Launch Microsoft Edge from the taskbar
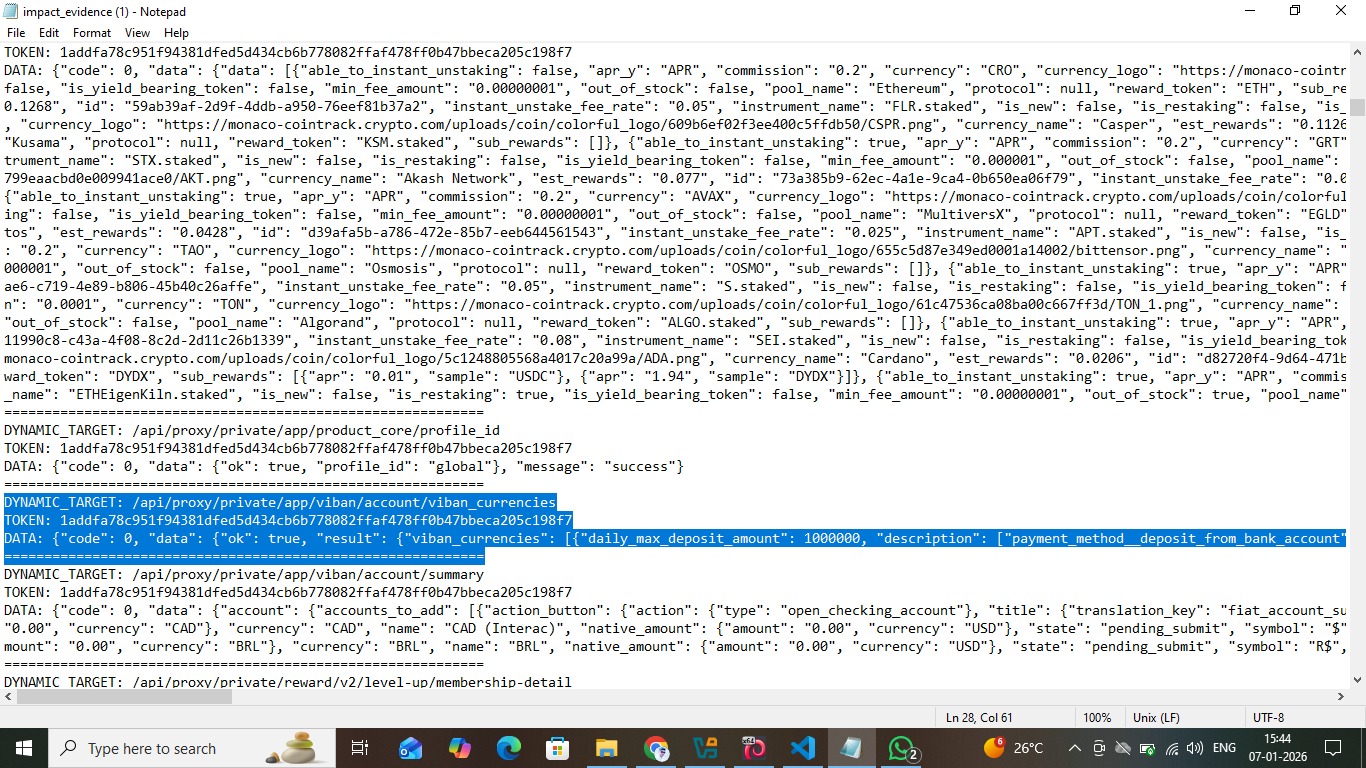The image size is (1366, 768). (x=508, y=748)
